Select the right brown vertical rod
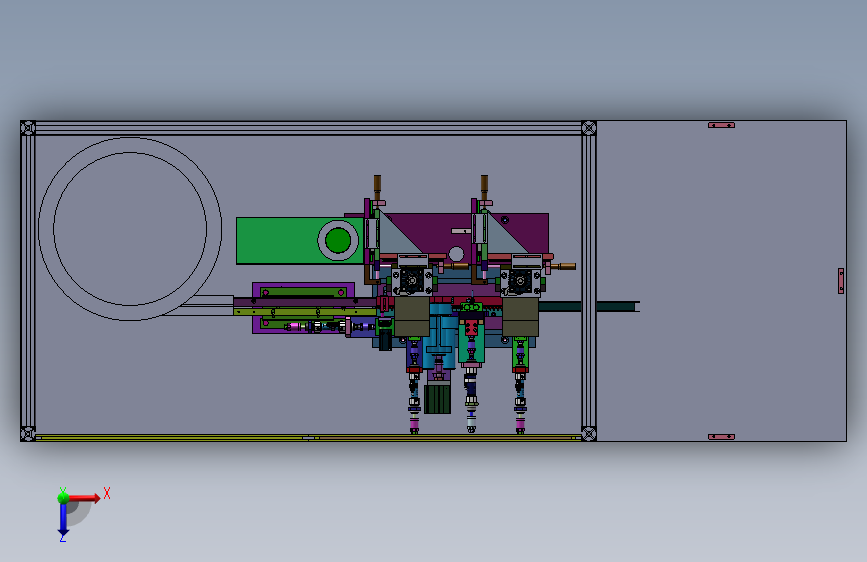867x562 pixels. [x=484, y=188]
